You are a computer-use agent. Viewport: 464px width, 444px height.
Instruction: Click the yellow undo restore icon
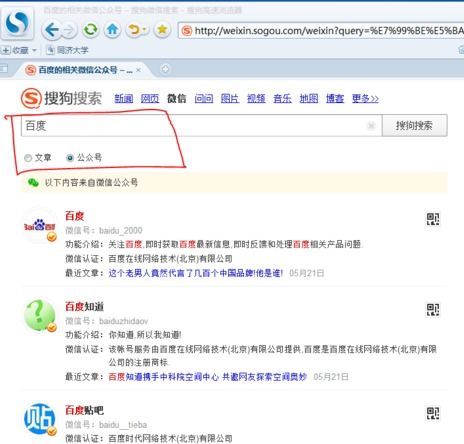coord(134,30)
